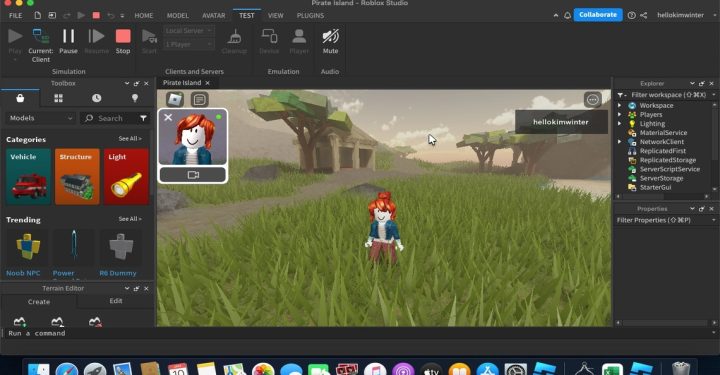Expand the NetworkClient tree node
Image resolution: width=720 pixels, height=375 pixels.
[619, 142]
